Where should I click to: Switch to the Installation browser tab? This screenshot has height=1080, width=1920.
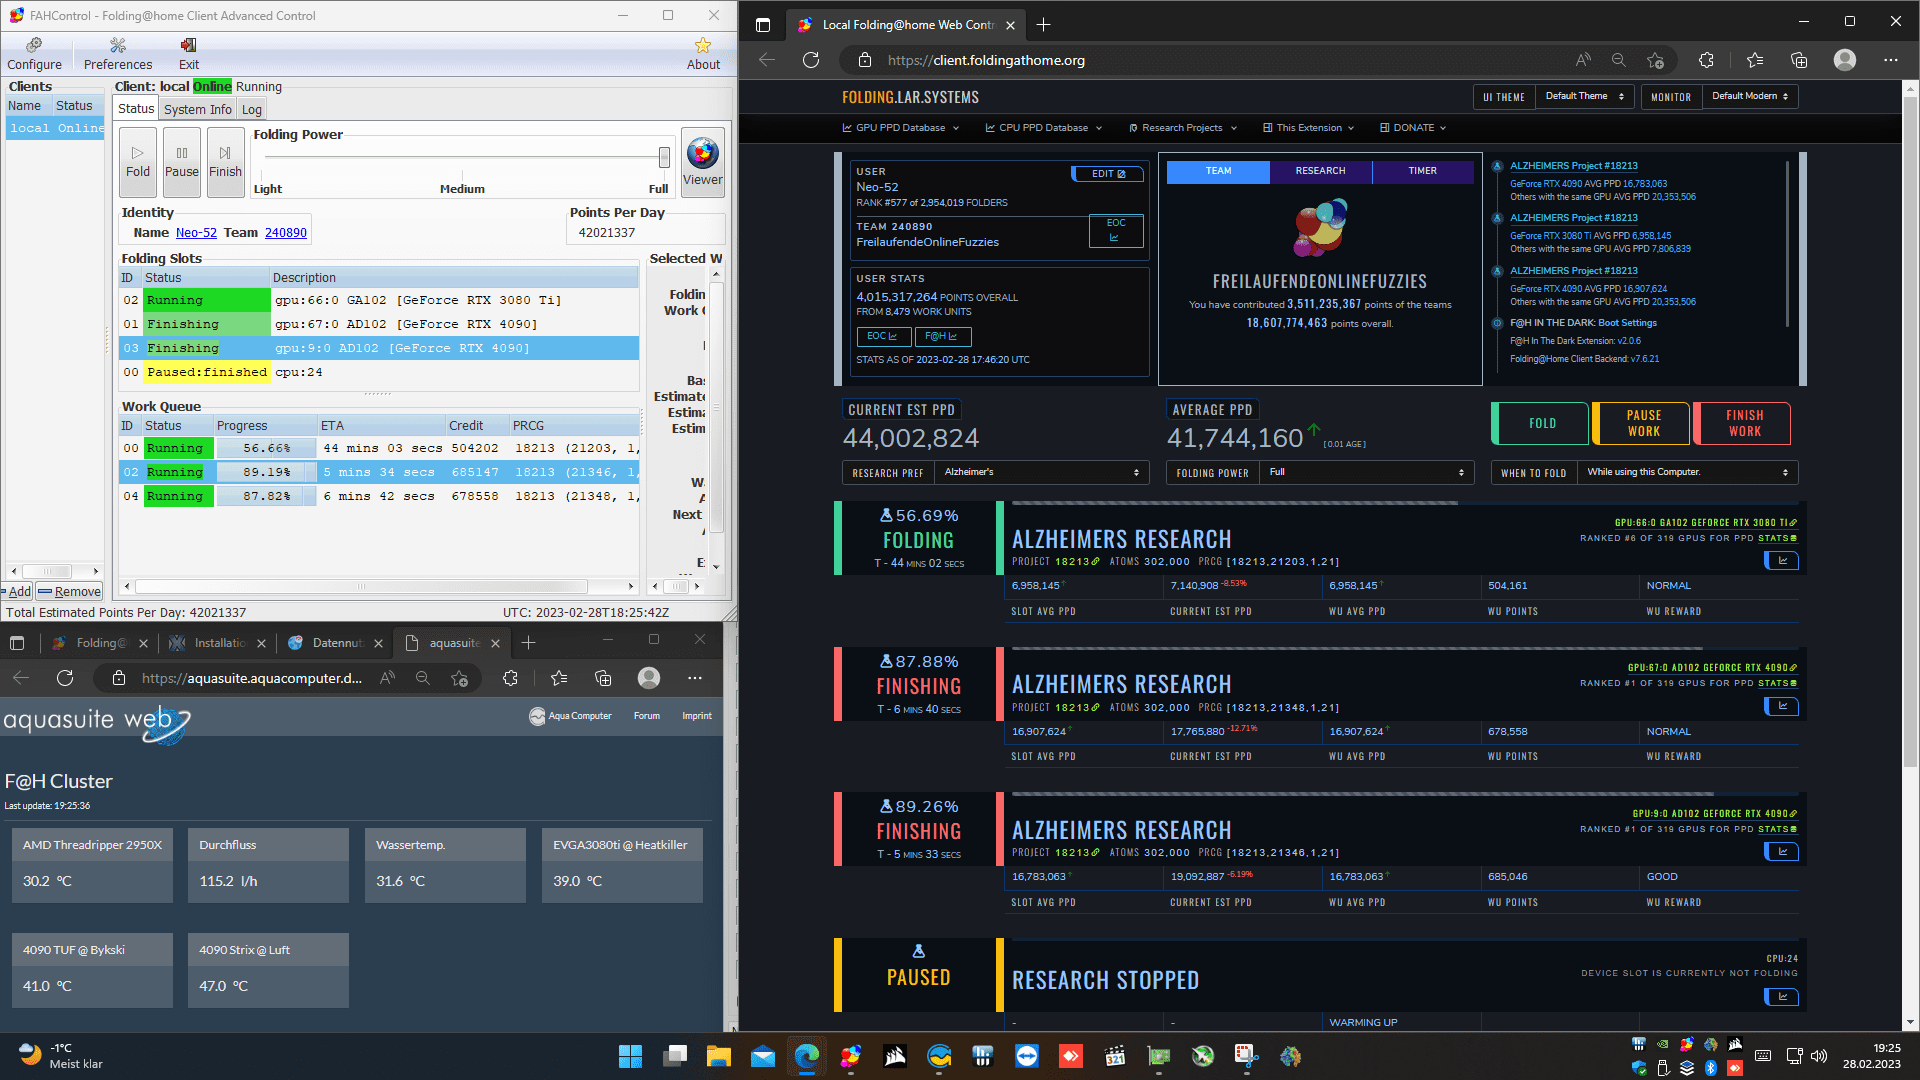pos(219,643)
